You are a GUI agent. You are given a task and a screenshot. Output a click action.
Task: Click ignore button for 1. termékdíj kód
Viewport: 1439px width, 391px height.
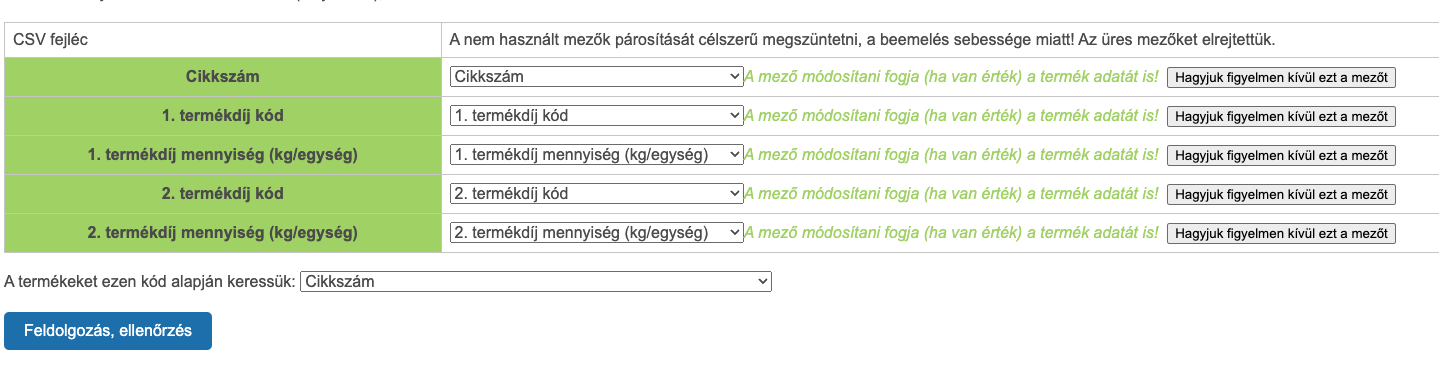(1281, 116)
